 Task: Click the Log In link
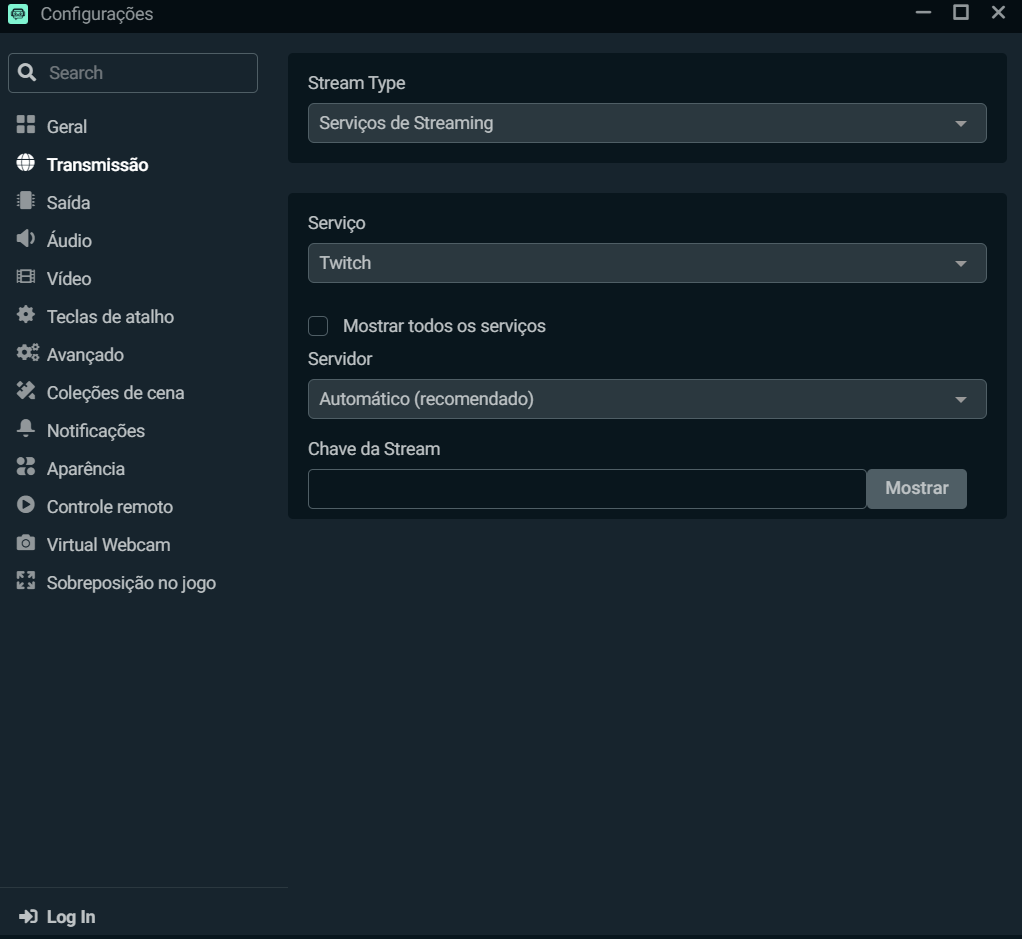(x=71, y=917)
